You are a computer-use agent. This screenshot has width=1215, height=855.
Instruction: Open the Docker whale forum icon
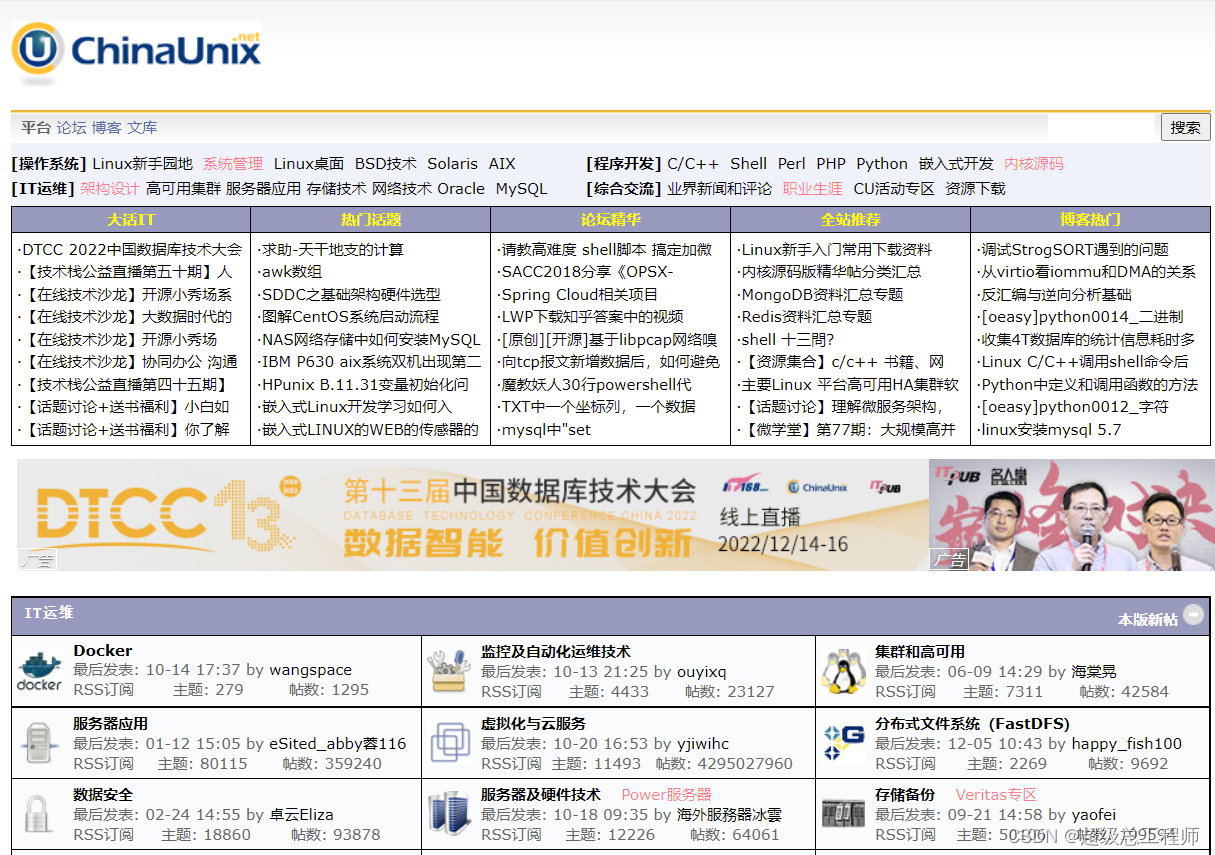click(x=40, y=671)
